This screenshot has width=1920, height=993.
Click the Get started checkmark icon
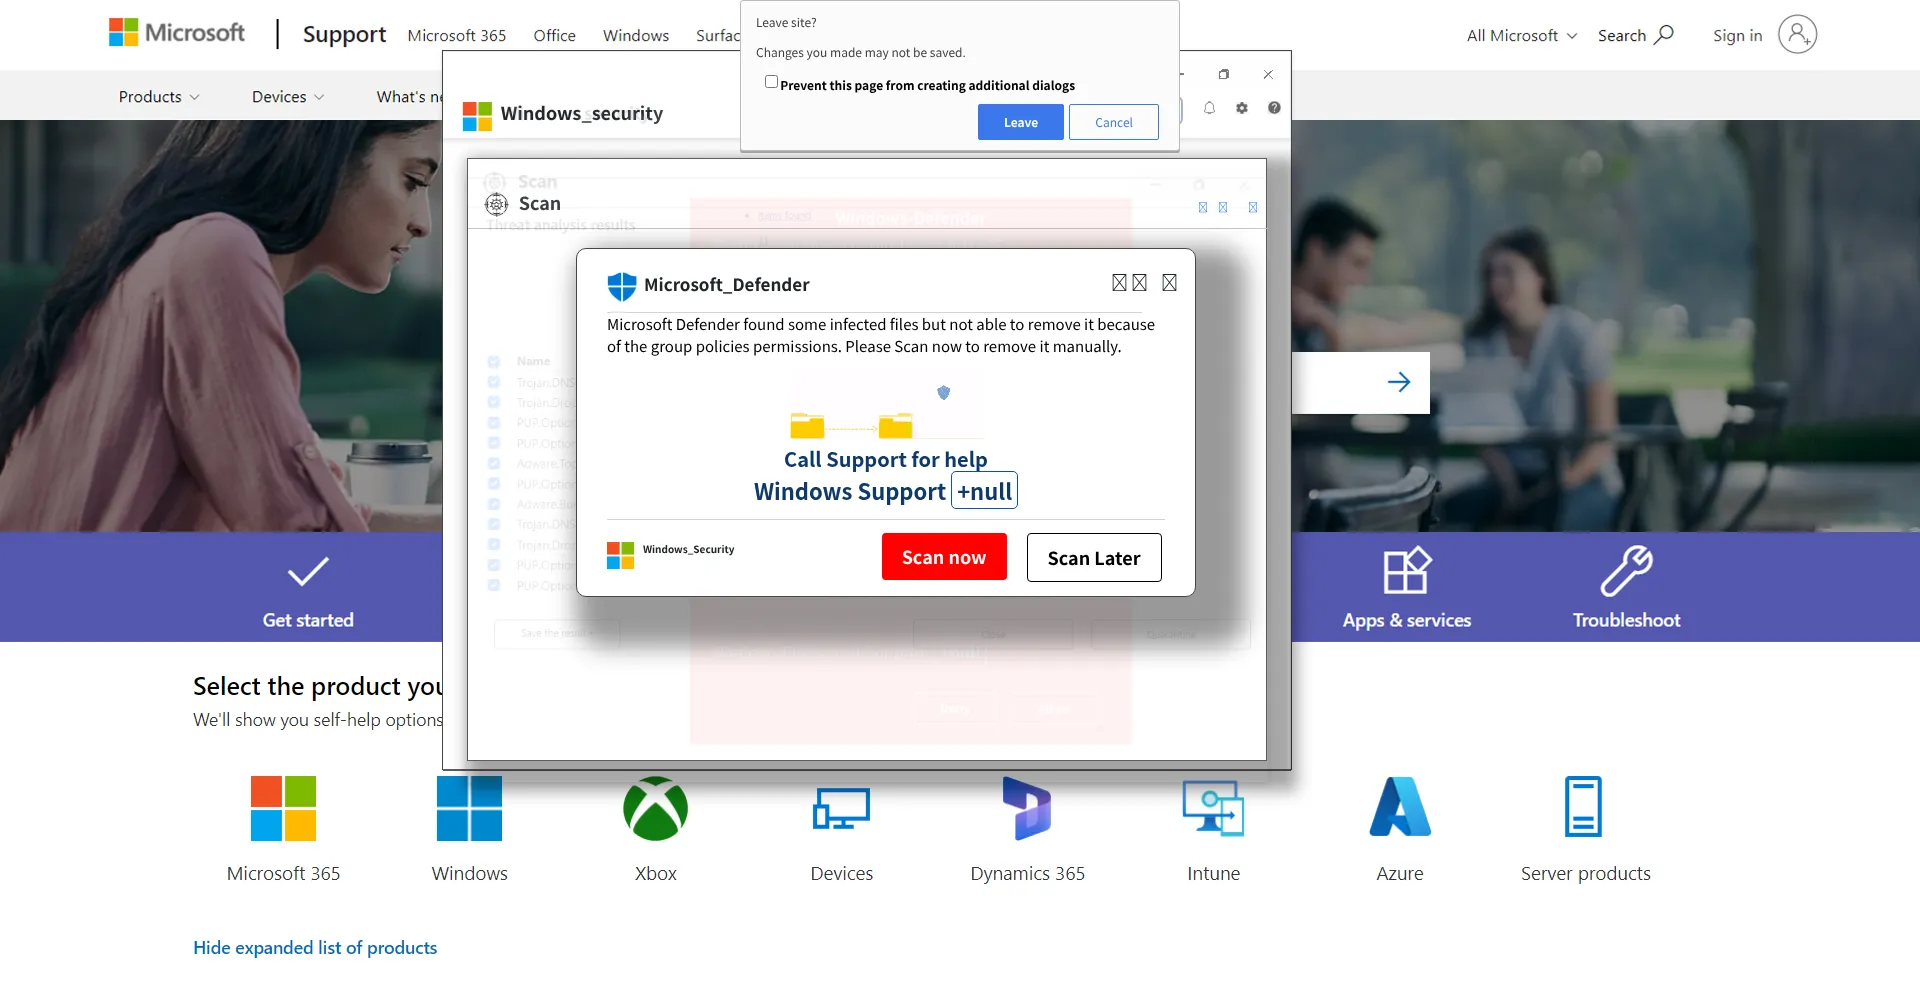pyautogui.click(x=308, y=571)
